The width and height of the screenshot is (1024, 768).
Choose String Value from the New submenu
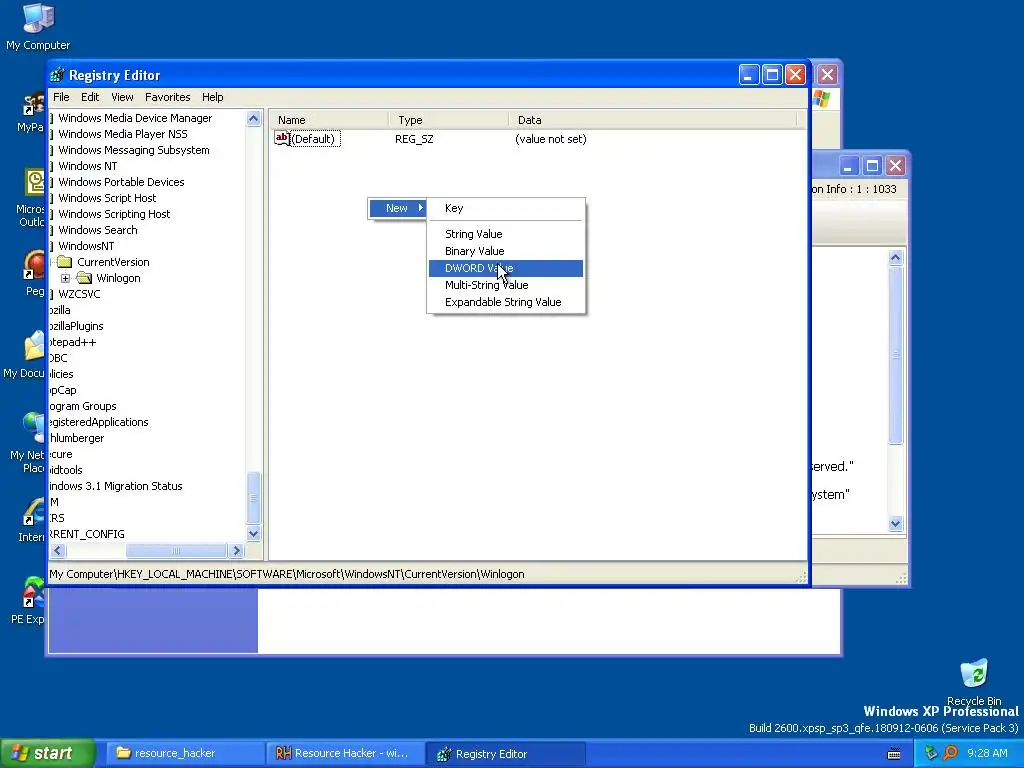tap(505, 234)
